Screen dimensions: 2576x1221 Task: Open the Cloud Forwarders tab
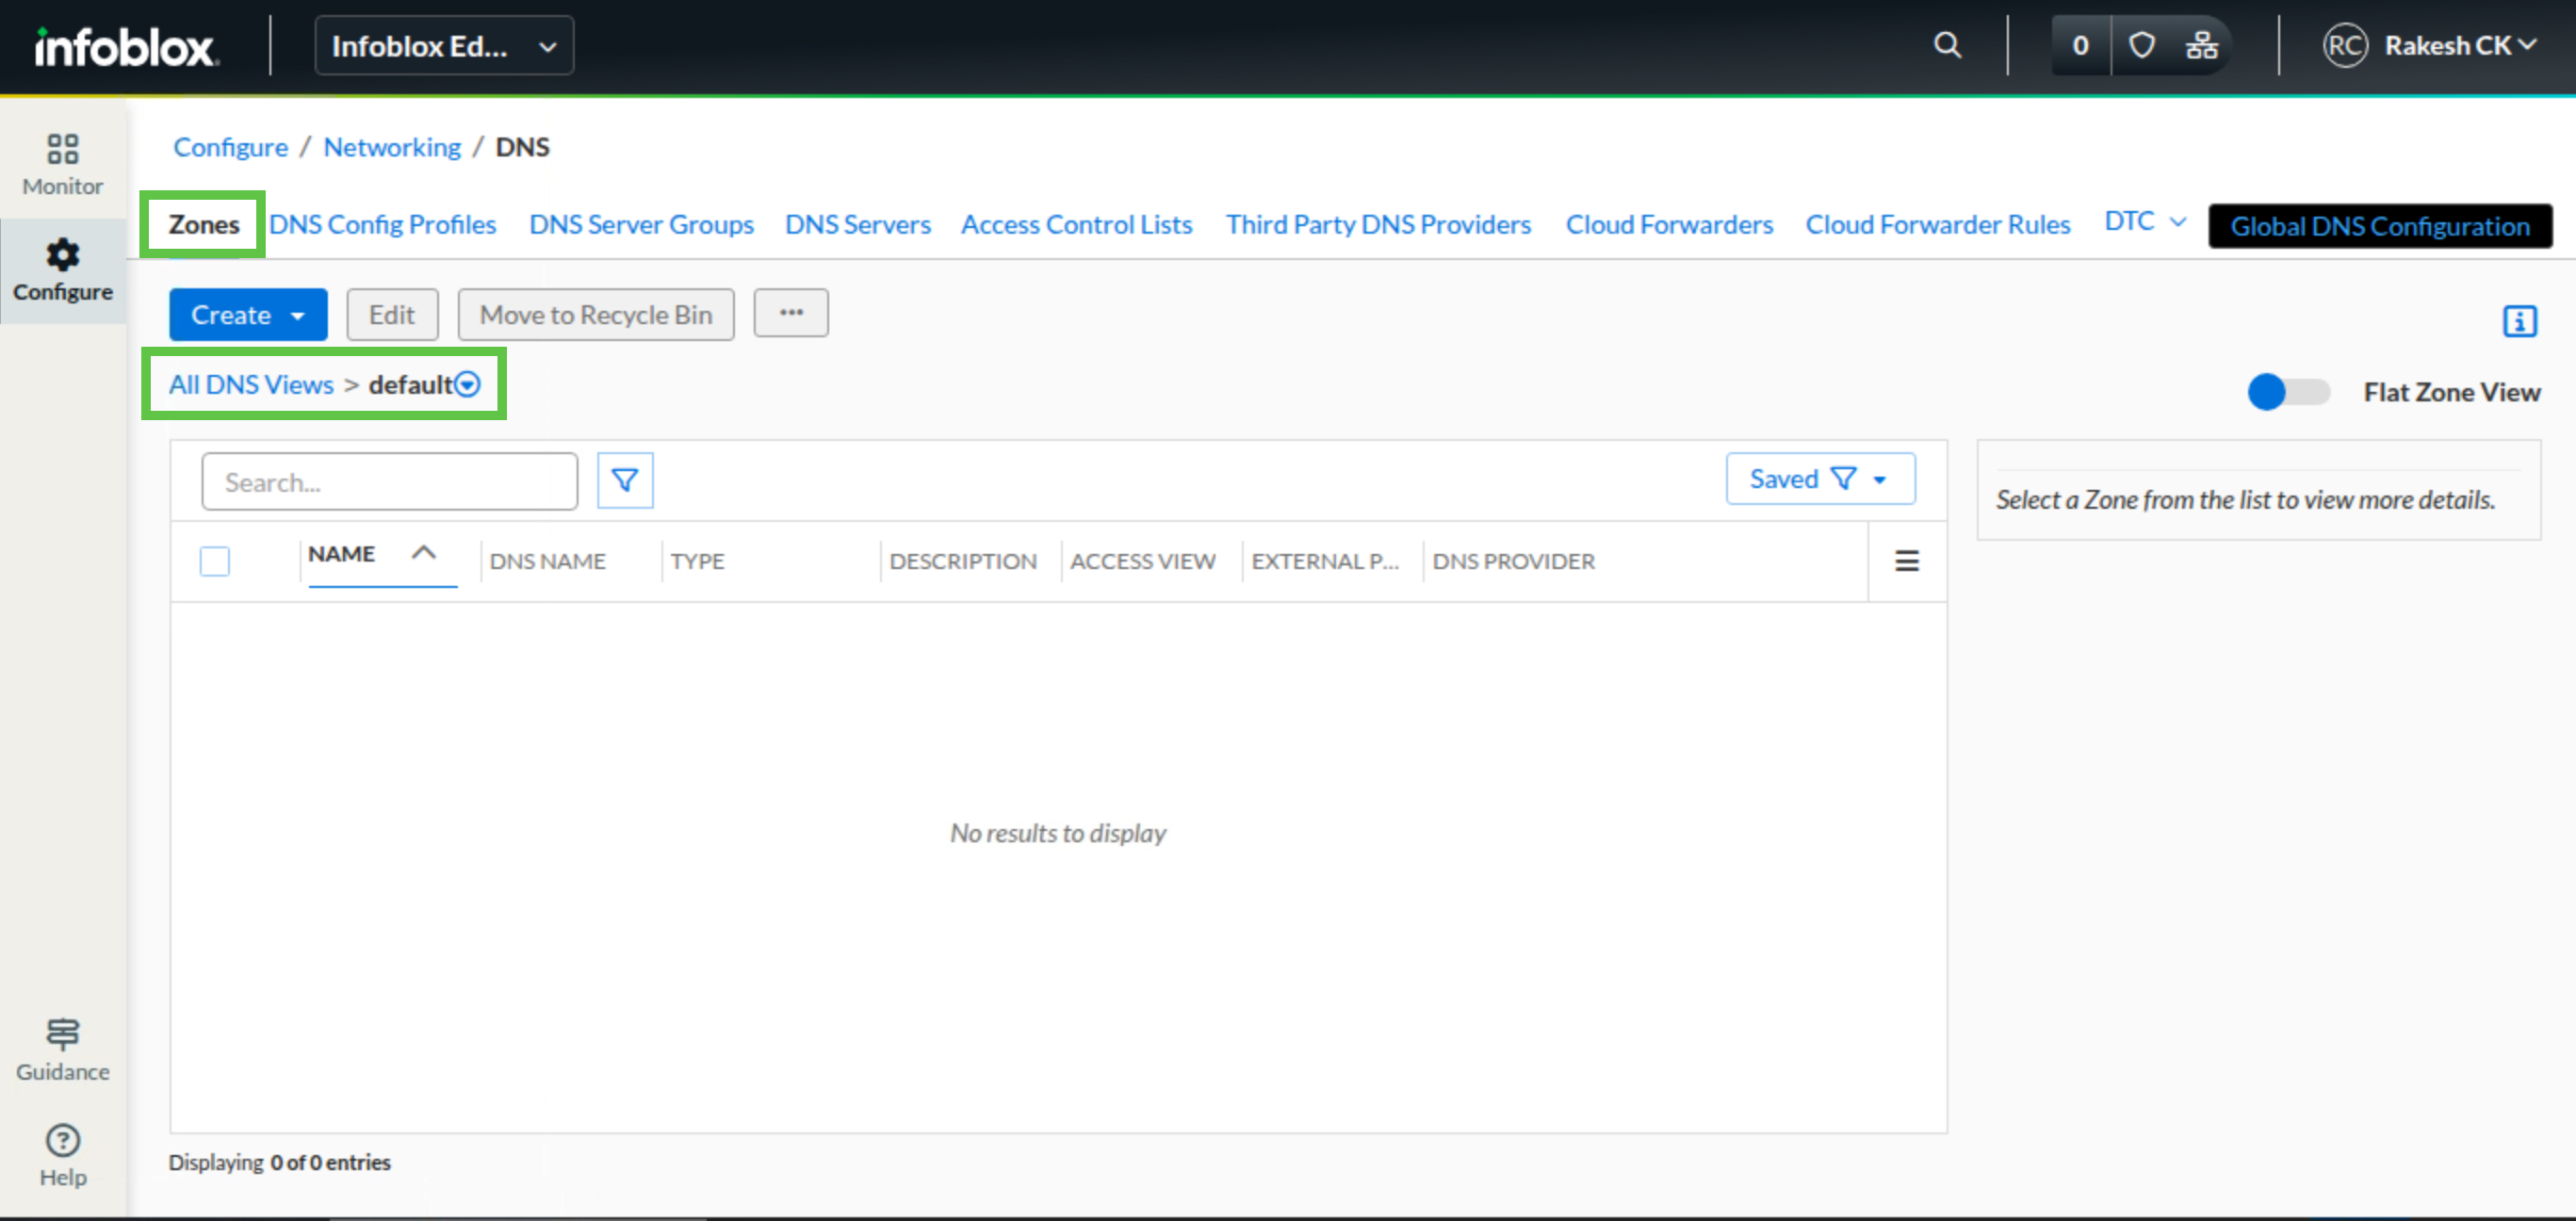click(x=1668, y=225)
